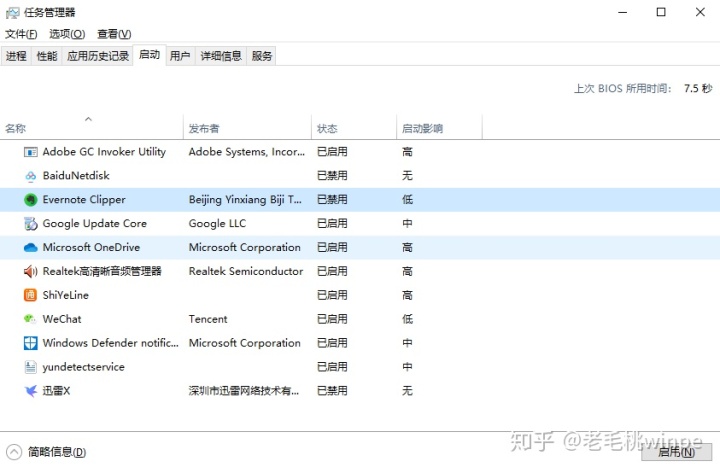
Task: Sort by the 状态 column header
Action: (x=354, y=126)
